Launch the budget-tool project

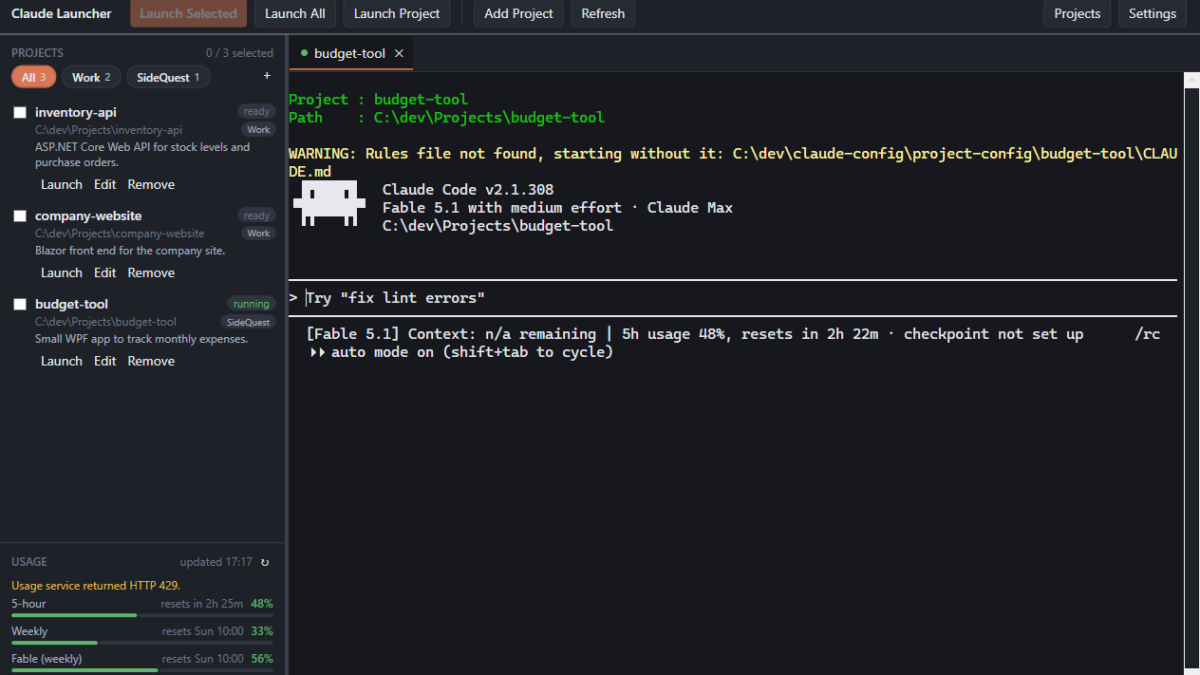click(62, 361)
